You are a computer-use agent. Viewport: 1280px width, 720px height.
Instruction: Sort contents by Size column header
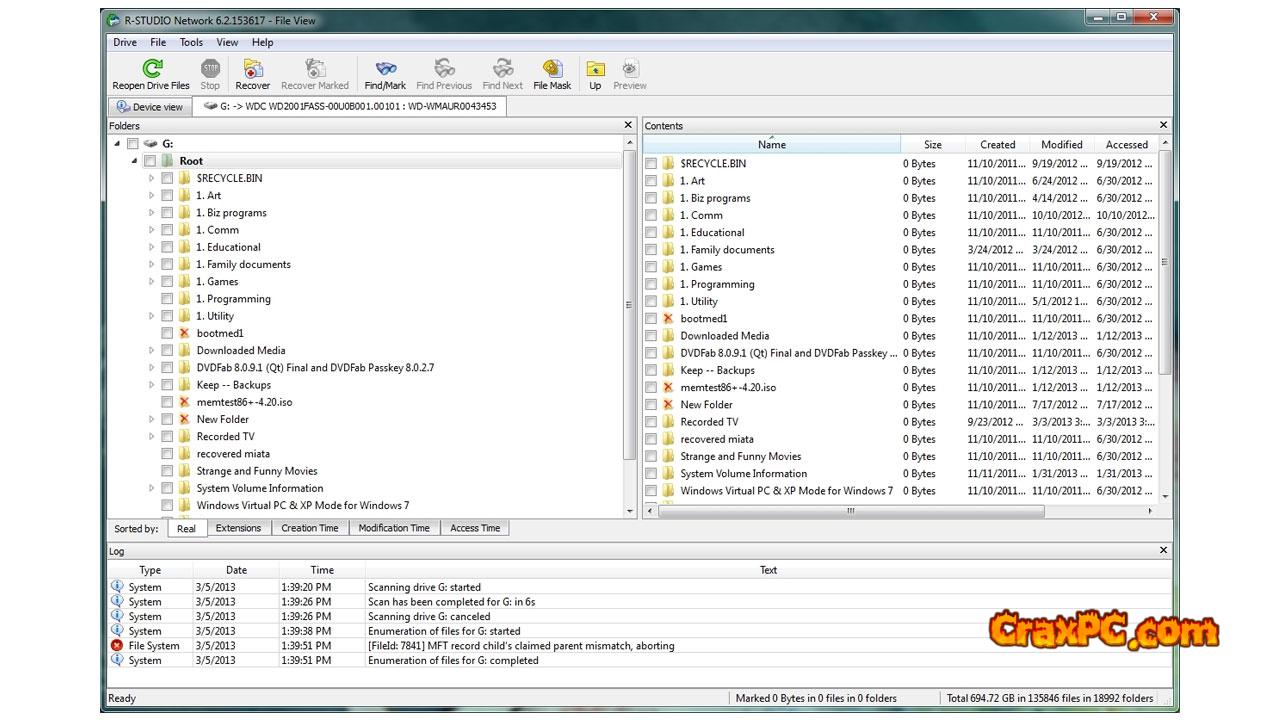tap(932, 144)
